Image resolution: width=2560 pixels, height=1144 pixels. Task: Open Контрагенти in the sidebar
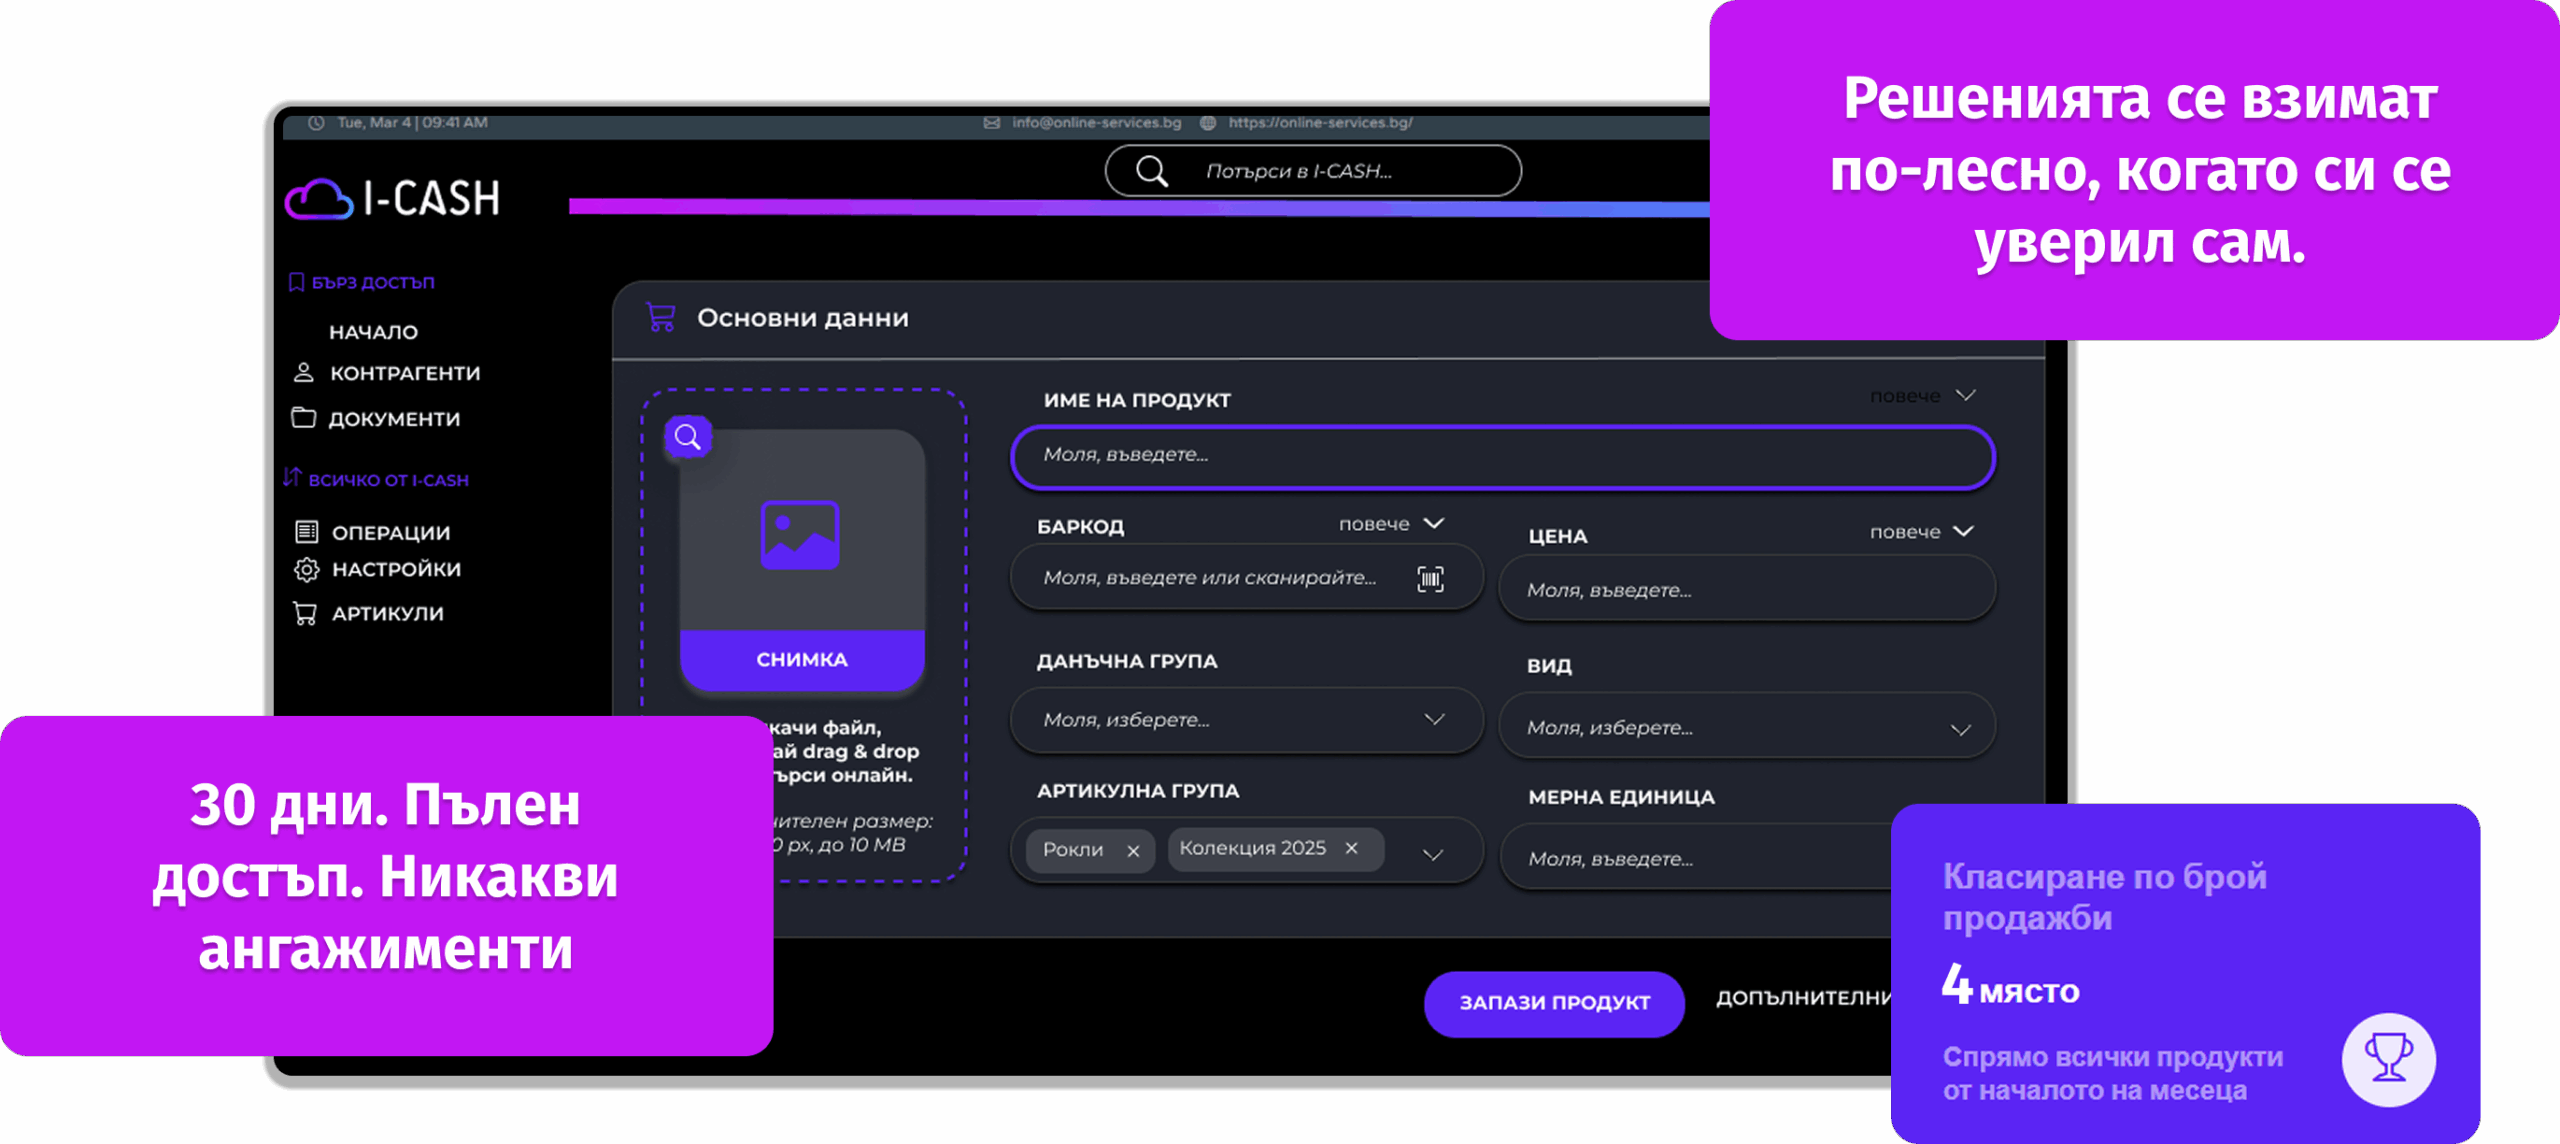tap(404, 373)
